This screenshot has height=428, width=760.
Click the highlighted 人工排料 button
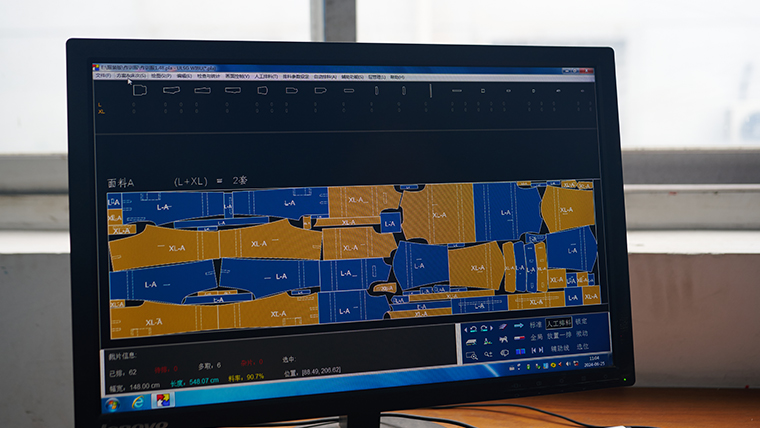[x=559, y=323]
